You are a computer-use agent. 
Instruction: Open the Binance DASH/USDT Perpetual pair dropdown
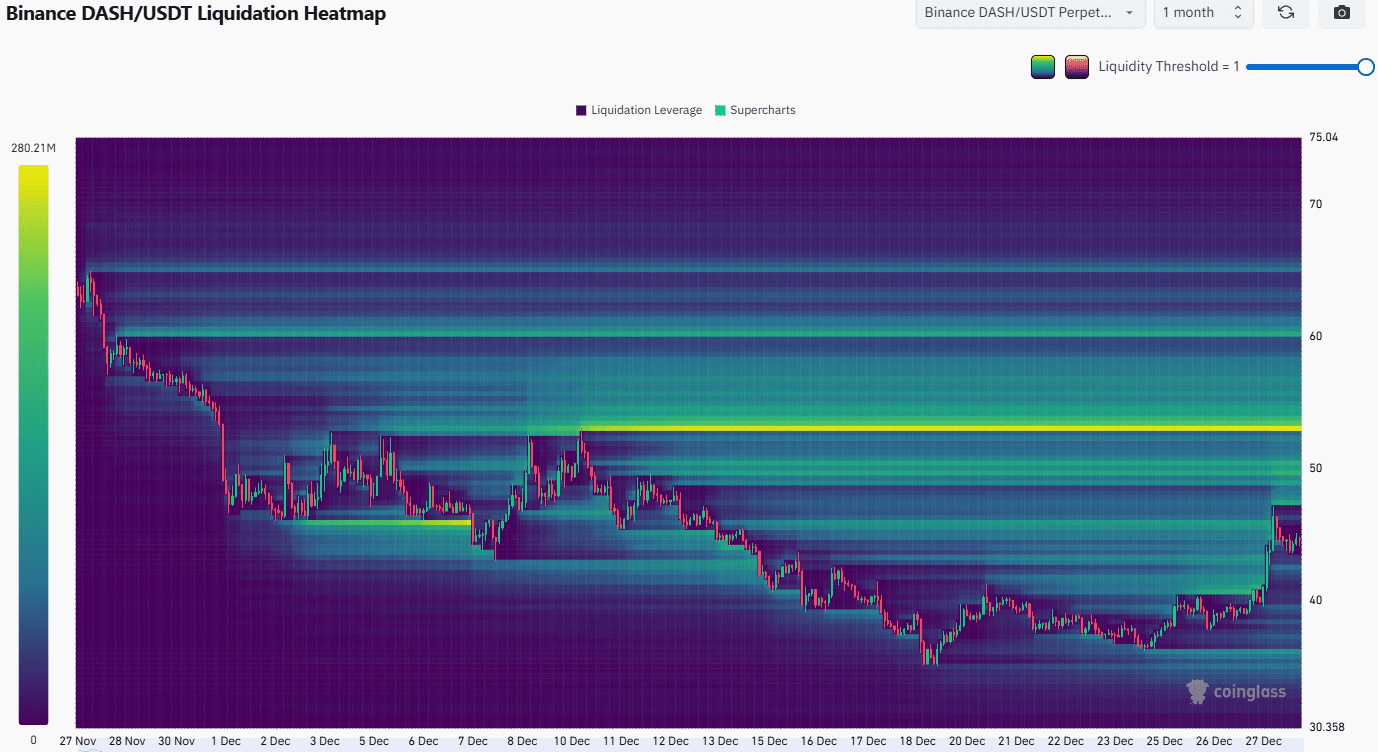(x=1030, y=13)
